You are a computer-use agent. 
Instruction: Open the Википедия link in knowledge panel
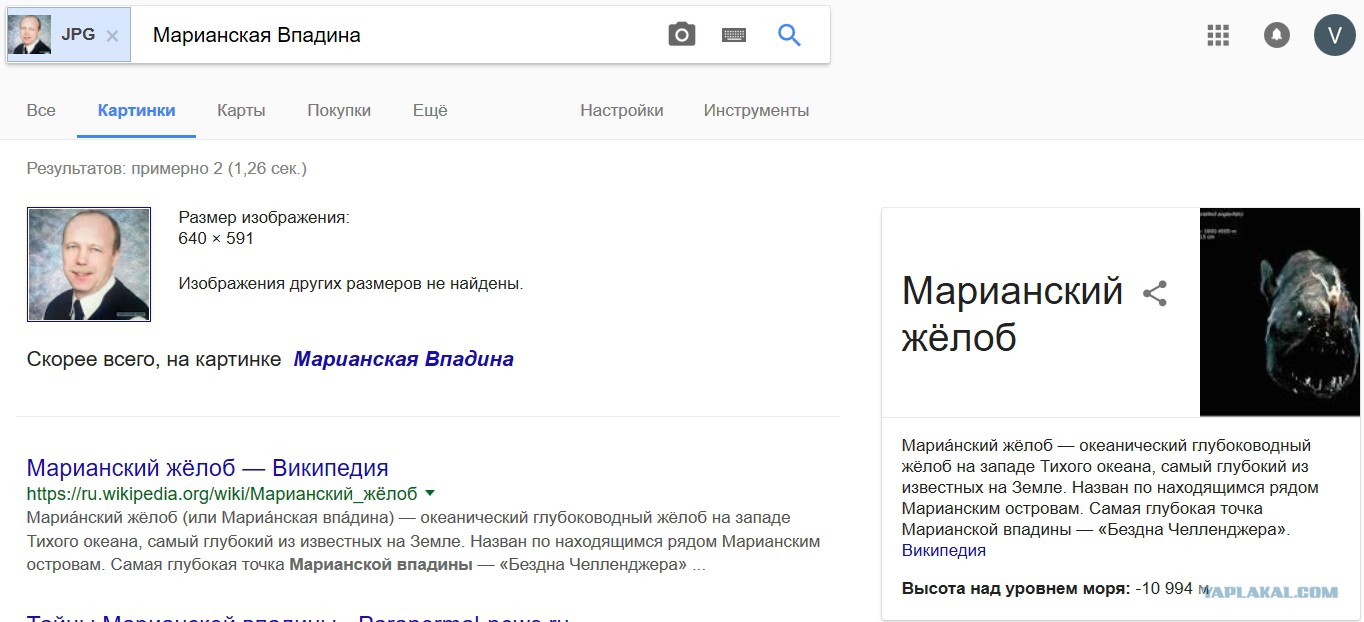[x=944, y=551]
